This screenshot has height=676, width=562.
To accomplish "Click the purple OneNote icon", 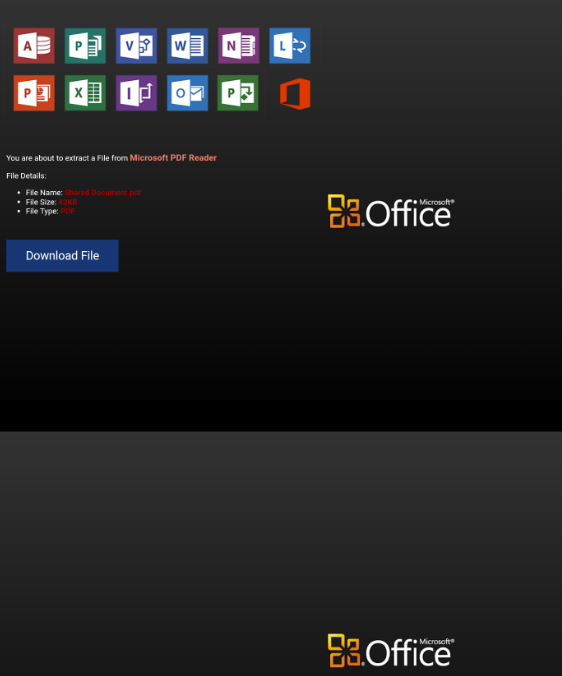I will pyautogui.click(x=239, y=46).
